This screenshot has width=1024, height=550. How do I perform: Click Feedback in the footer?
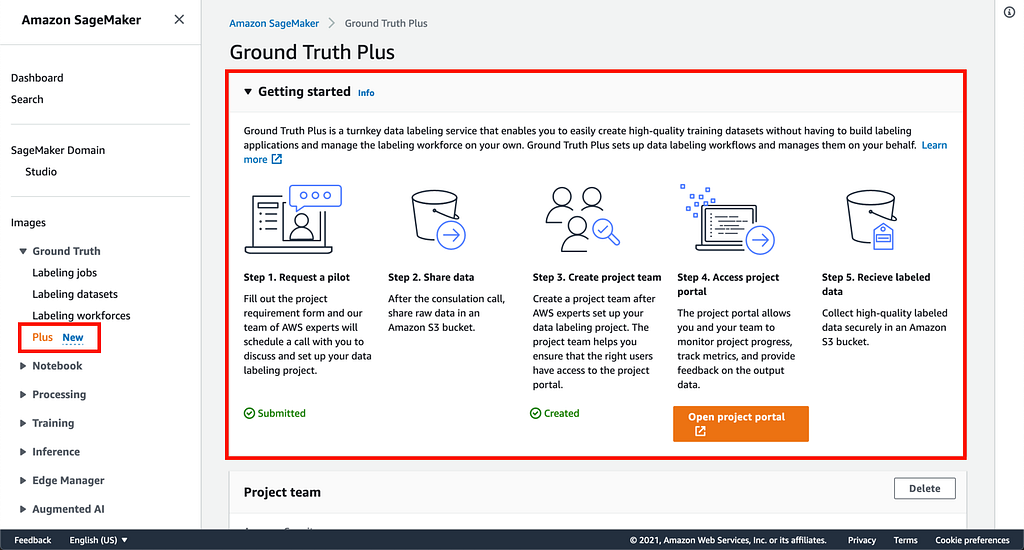pyautogui.click(x=33, y=540)
